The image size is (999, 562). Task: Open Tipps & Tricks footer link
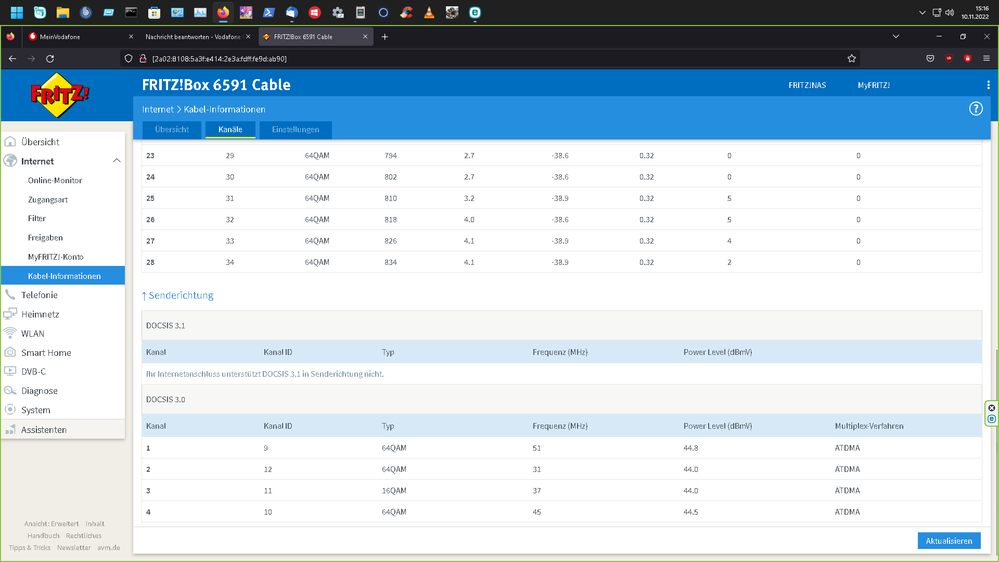click(29, 548)
